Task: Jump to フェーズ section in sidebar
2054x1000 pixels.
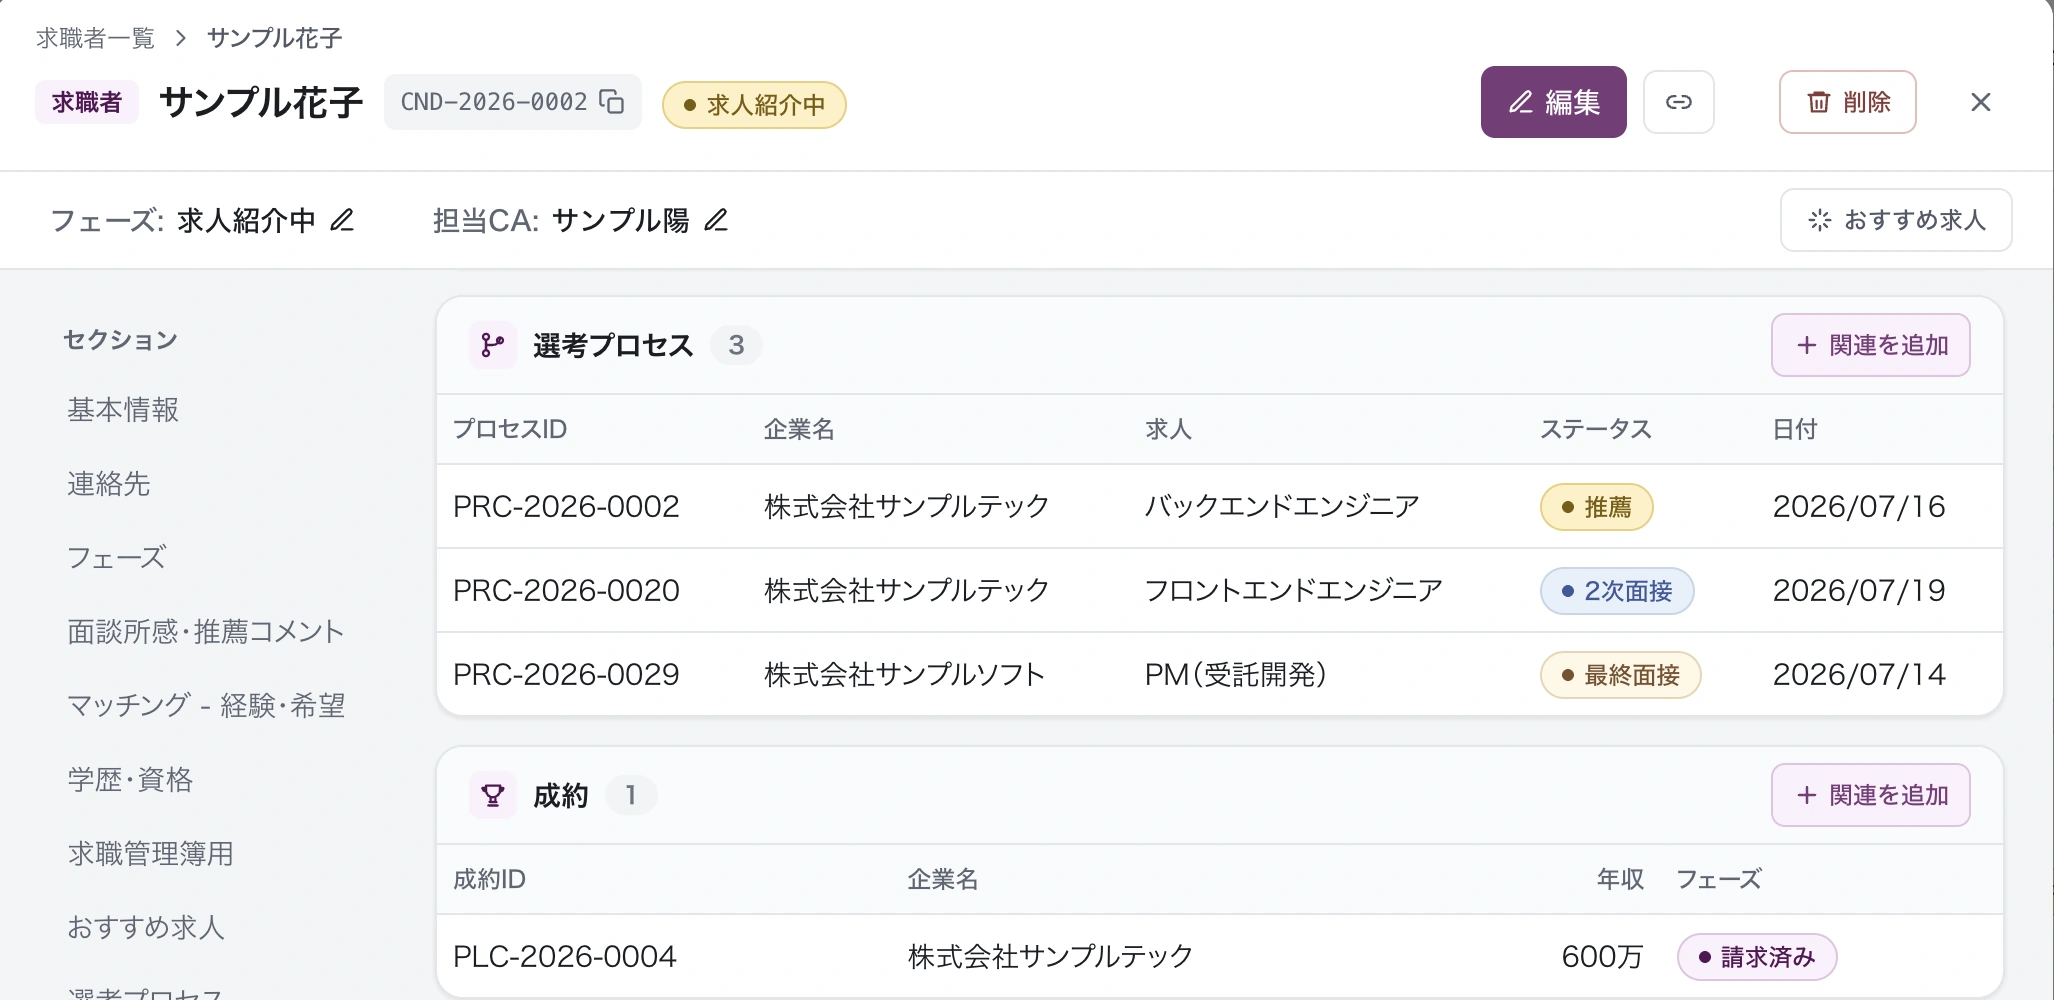Action: [x=116, y=558]
